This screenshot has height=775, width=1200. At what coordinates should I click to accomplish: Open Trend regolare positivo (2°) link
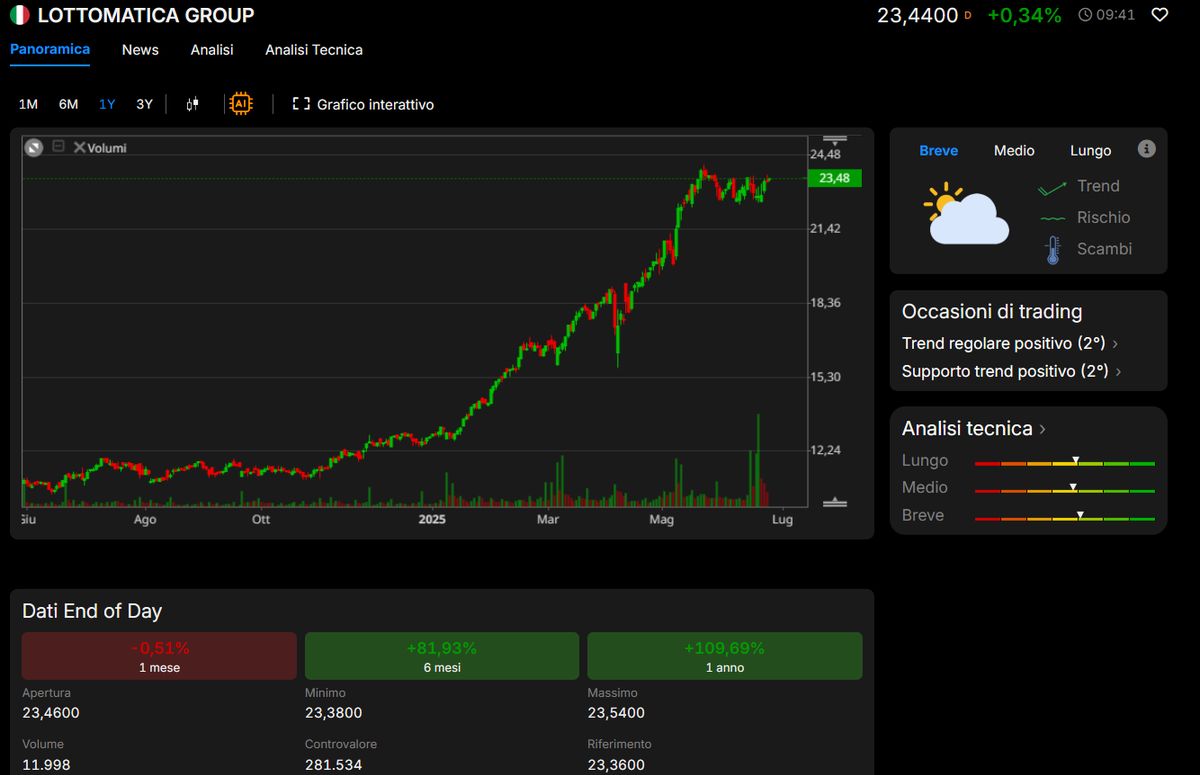point(1004,343)
